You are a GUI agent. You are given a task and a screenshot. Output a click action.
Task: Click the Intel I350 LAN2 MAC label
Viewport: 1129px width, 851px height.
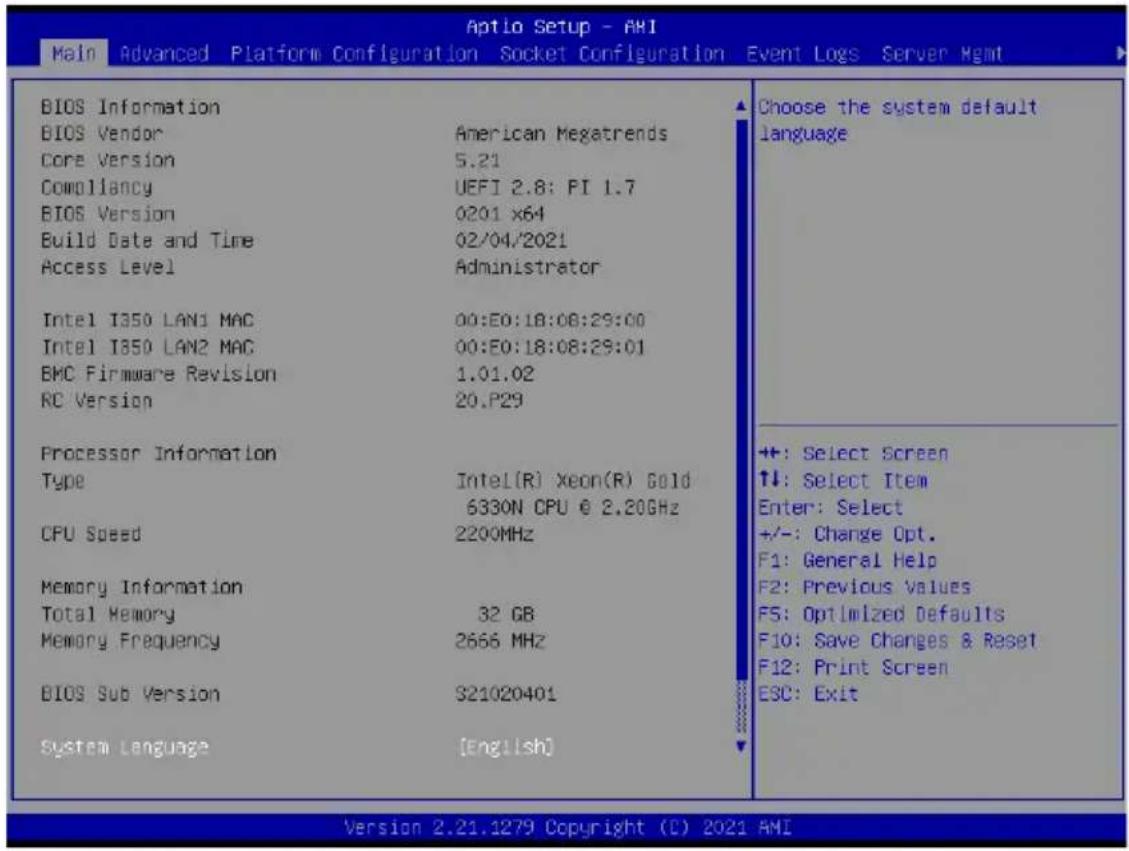(x=147, y=347)
